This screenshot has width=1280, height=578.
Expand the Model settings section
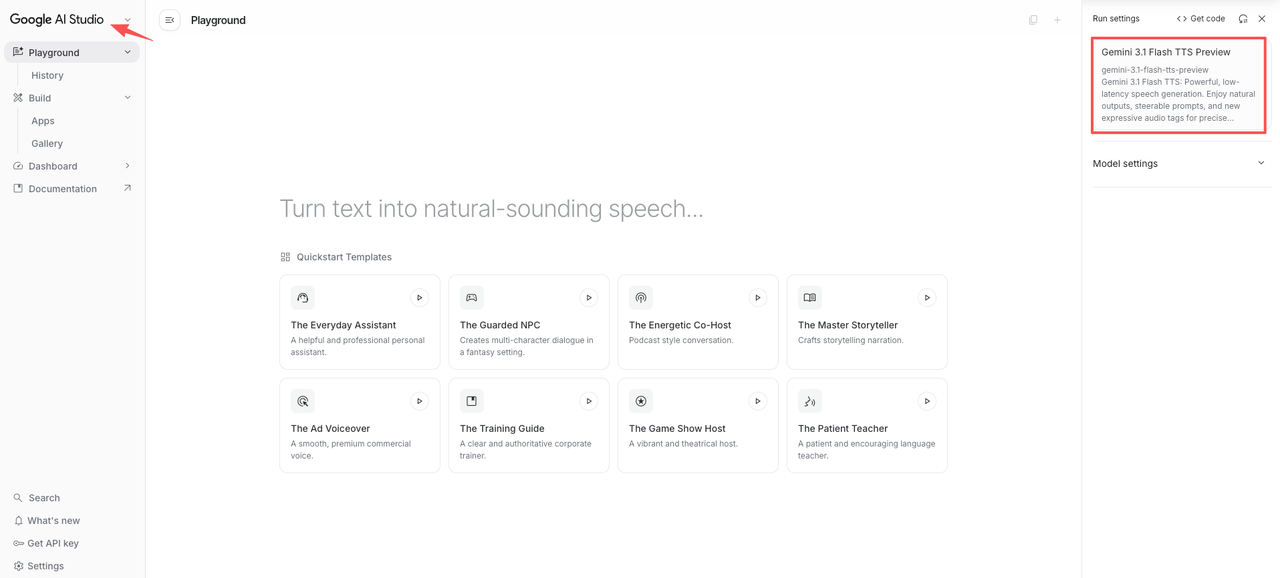(x=1180, y=163)
